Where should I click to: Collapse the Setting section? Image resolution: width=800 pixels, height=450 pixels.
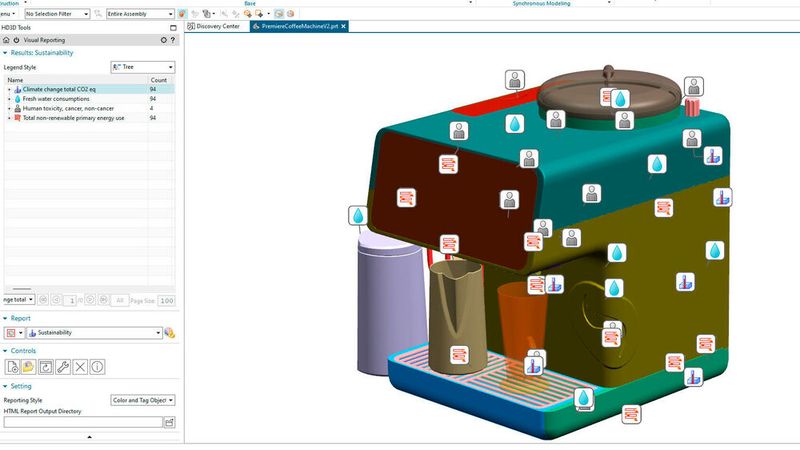pyautogui.click(x=5, y=386)
